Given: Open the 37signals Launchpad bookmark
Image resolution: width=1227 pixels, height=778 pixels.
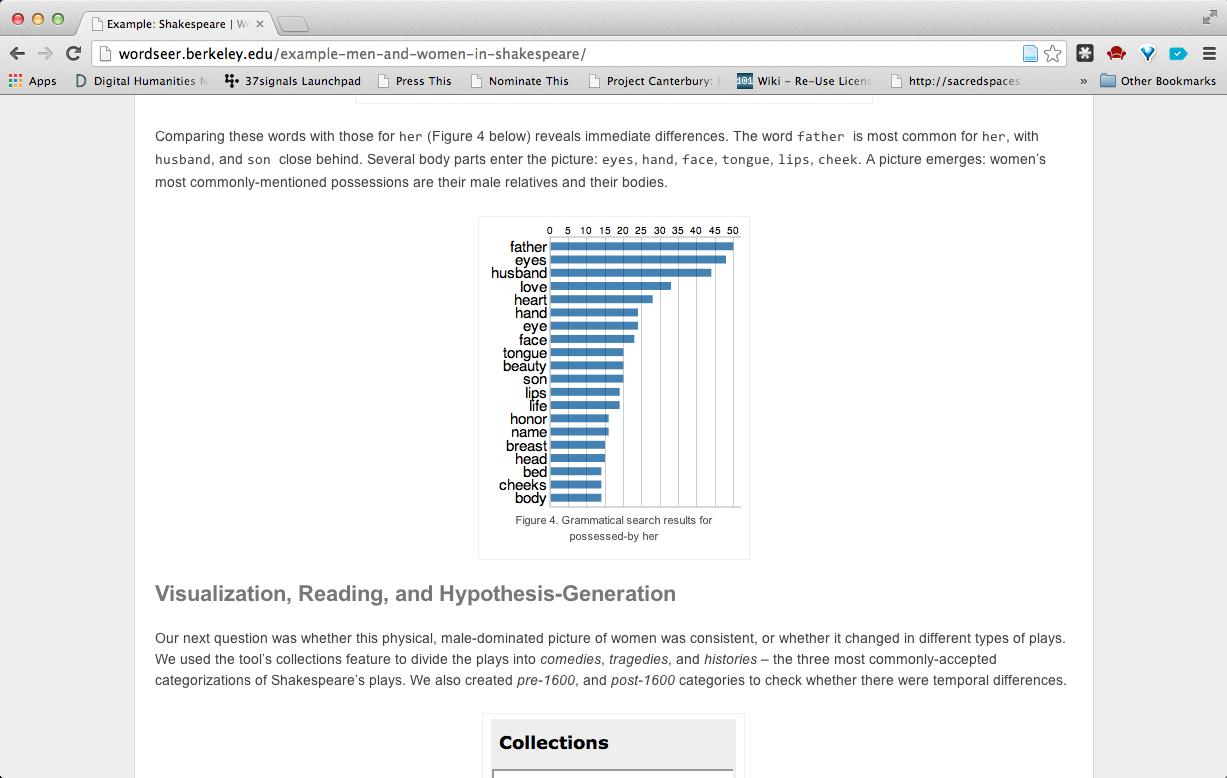Looking at the screenshot, I should [x=293, y=81].
